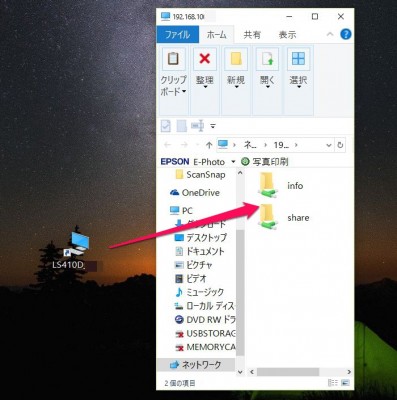Open the customize quick access toolbar arrow

pyautogui.click(x=213, y=126)
